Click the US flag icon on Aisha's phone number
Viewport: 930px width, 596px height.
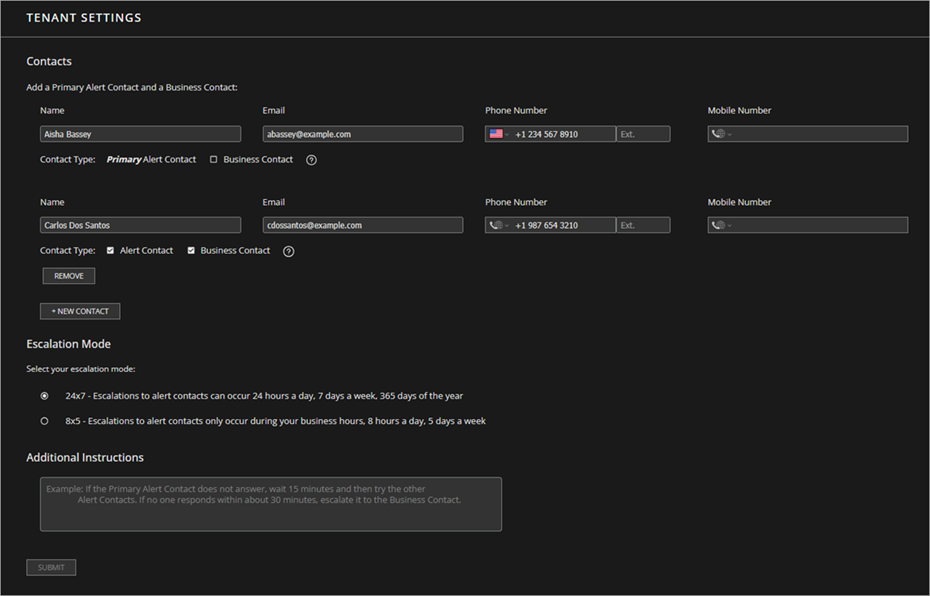(495, 133)
